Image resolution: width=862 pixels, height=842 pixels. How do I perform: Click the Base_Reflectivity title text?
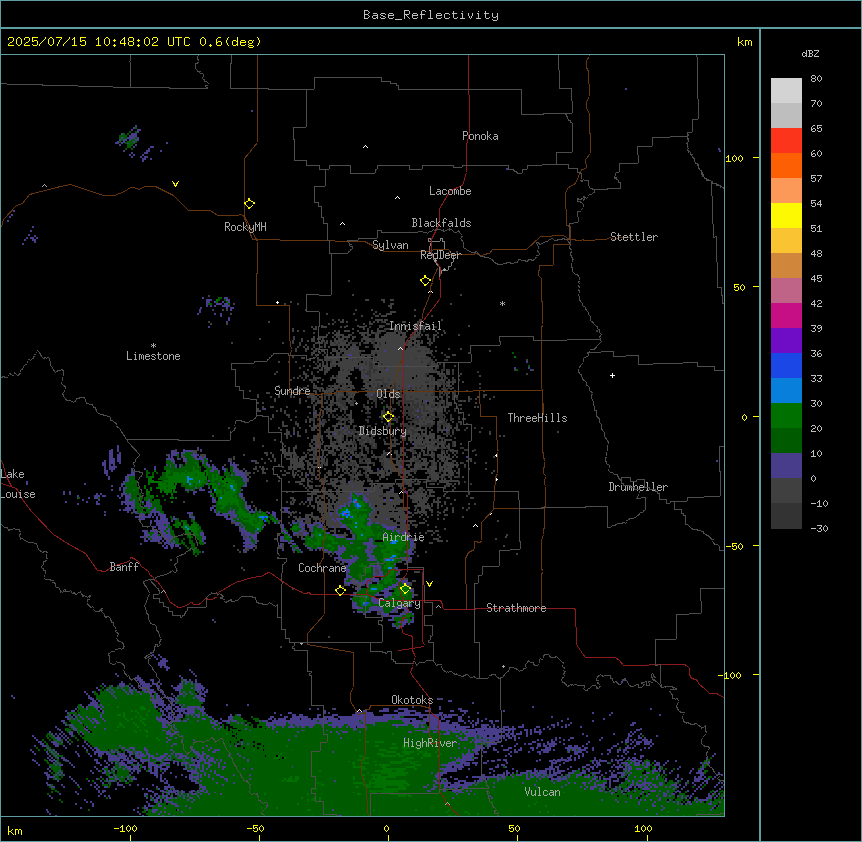click(431, 15)
